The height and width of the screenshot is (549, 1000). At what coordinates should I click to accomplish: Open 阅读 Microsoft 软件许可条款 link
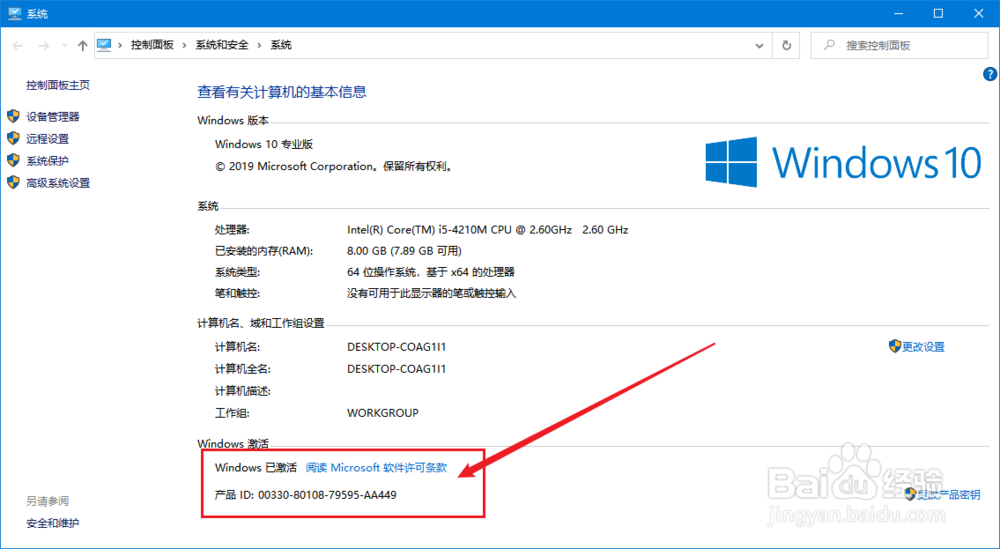(x=376, y=467)
